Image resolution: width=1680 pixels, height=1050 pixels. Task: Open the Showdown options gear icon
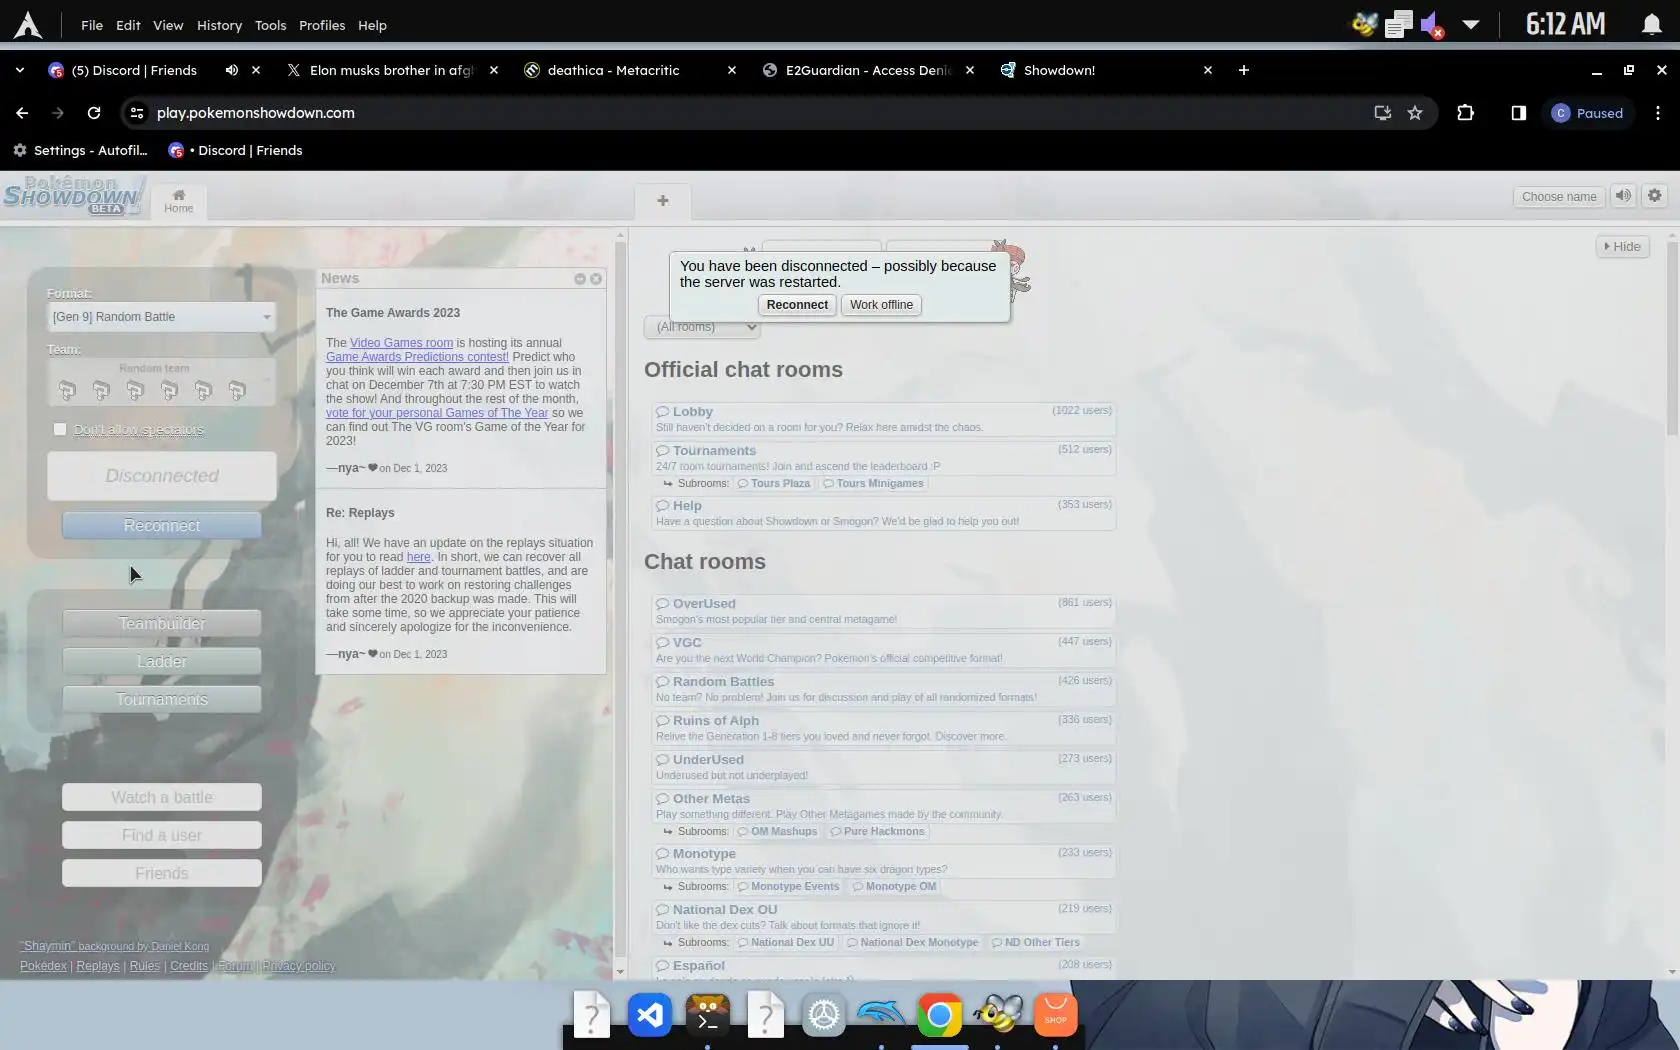pyautogui.click(x=1655, y=196)
